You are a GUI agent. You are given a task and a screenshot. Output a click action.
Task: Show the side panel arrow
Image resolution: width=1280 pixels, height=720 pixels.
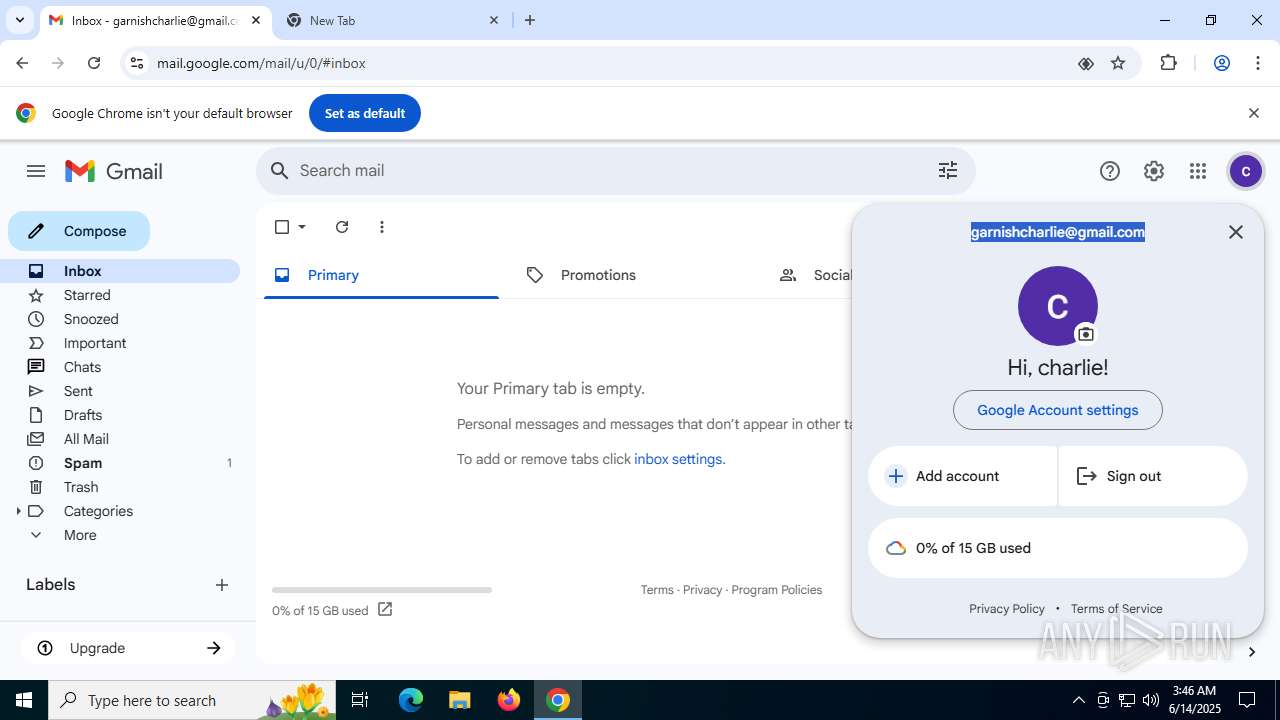[x=1251, y=652]
